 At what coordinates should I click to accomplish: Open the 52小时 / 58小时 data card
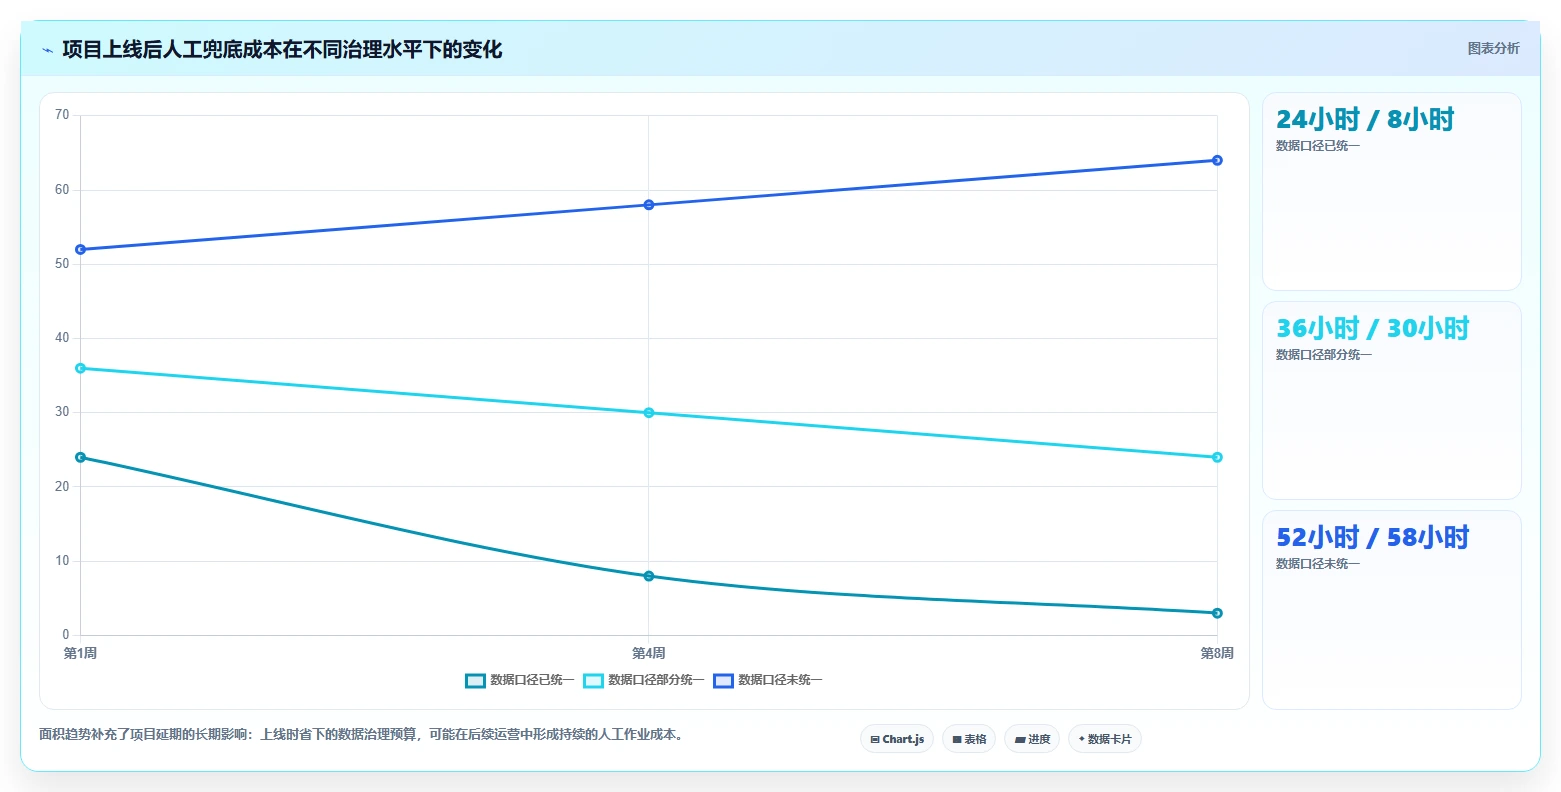tap(1392, 610)
